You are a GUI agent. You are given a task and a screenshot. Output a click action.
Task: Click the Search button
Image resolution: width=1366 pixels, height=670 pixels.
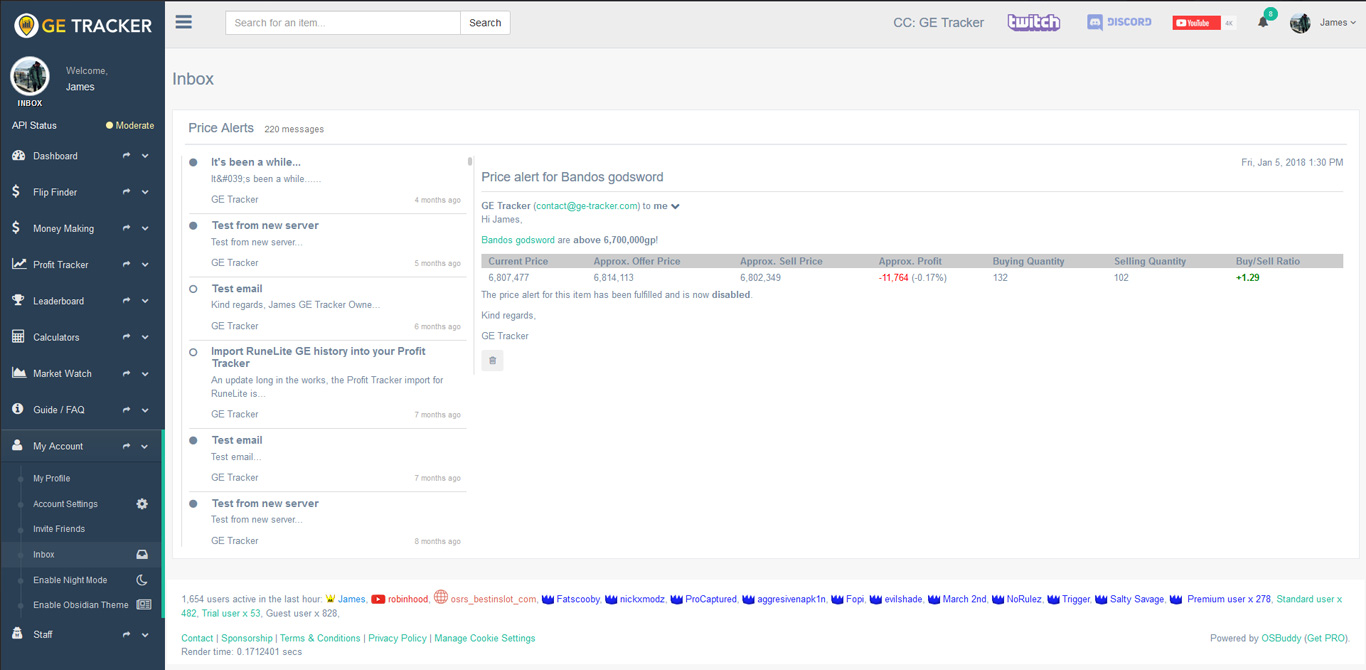(485, 22)
